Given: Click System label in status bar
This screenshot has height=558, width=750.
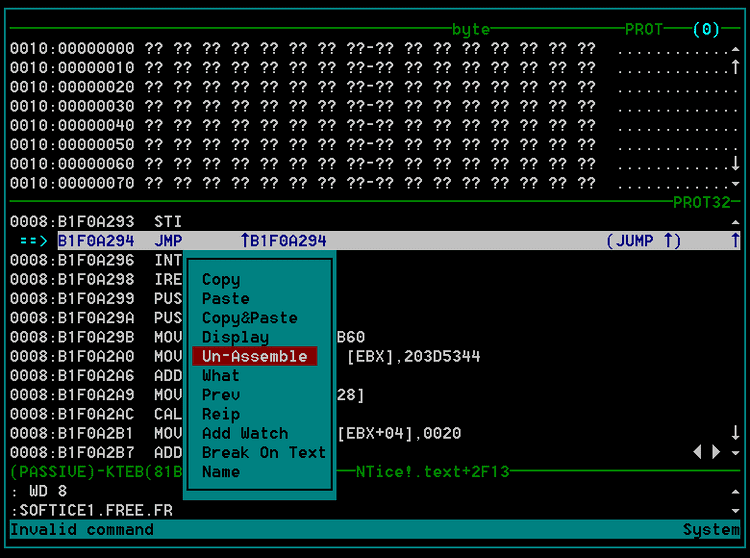Looking at the screenshot, I should click(711, 530).
